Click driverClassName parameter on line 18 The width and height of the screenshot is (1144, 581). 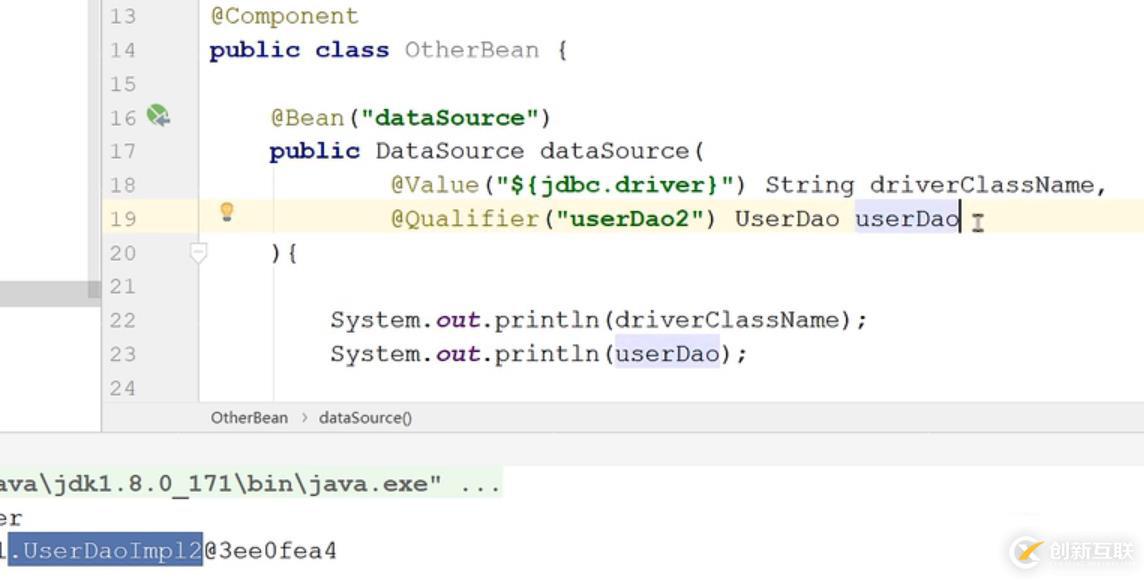(982, 185)
